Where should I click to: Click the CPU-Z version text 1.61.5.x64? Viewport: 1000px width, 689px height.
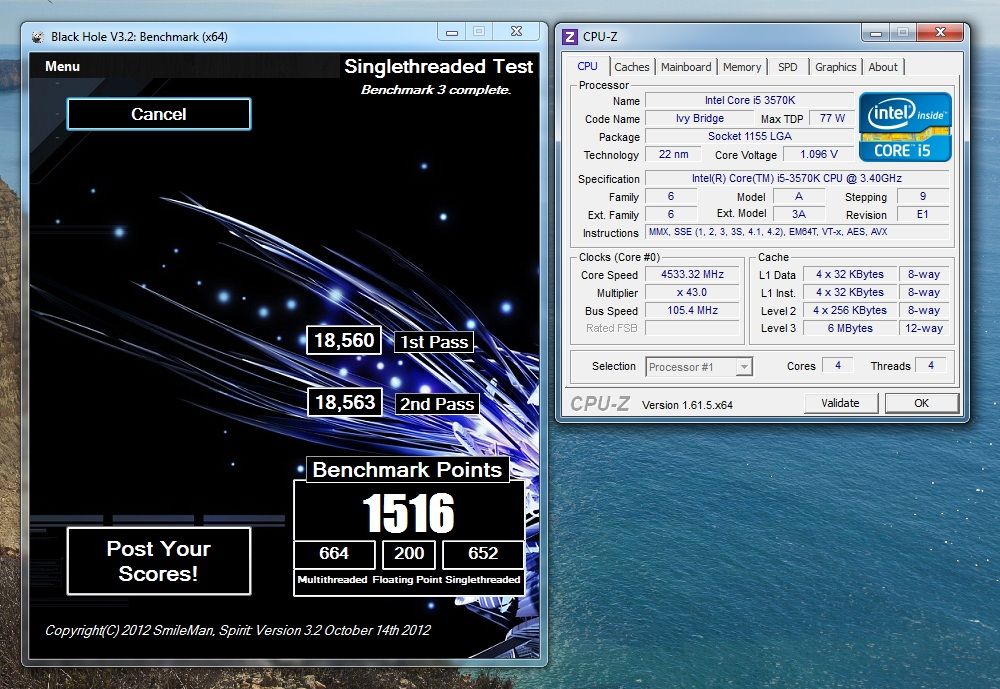point(688,405)
